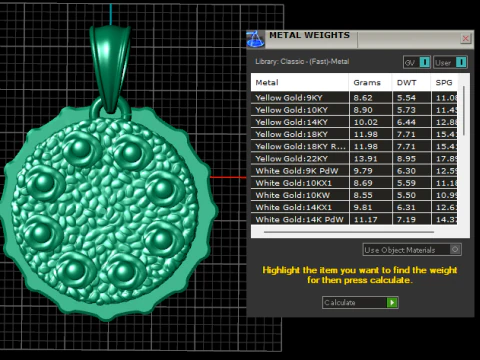Select the Yellow Gold:10KY row
This screenshot has height=360, width=480.
point(354,110)
